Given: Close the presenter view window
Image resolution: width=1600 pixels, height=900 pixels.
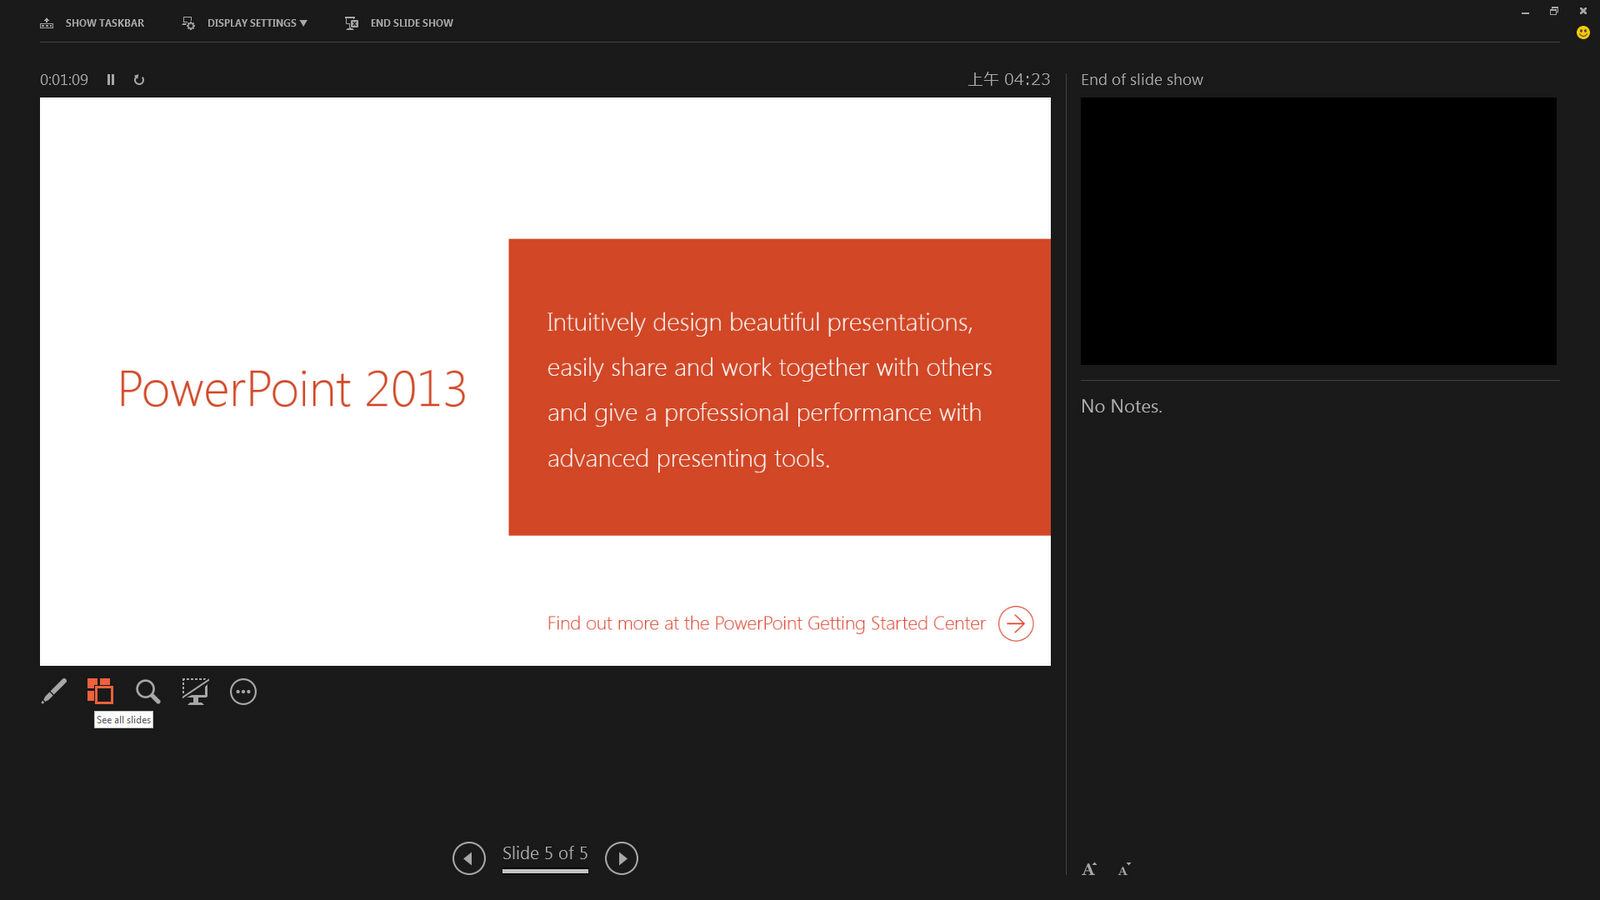Looking at the screenshot, I should point(1583,11).
